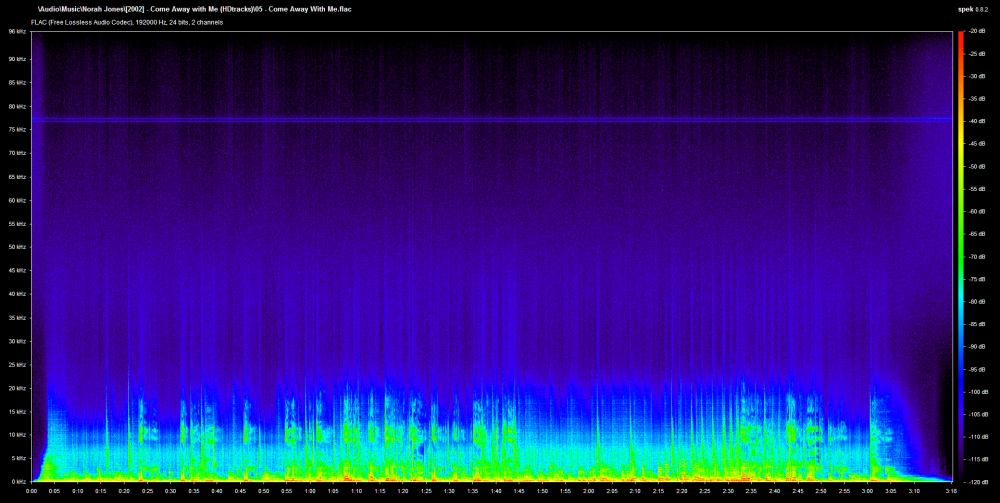Click the 75 kHz frequency axis label
This screenshot has height=503, width=1000.
(x=17, y=129)
